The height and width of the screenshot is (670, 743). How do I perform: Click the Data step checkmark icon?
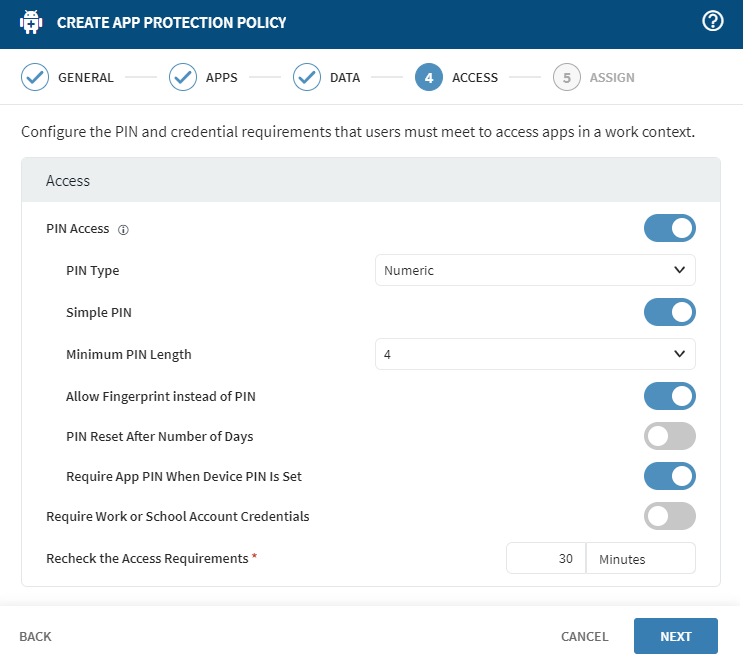[x=307, y=77]
